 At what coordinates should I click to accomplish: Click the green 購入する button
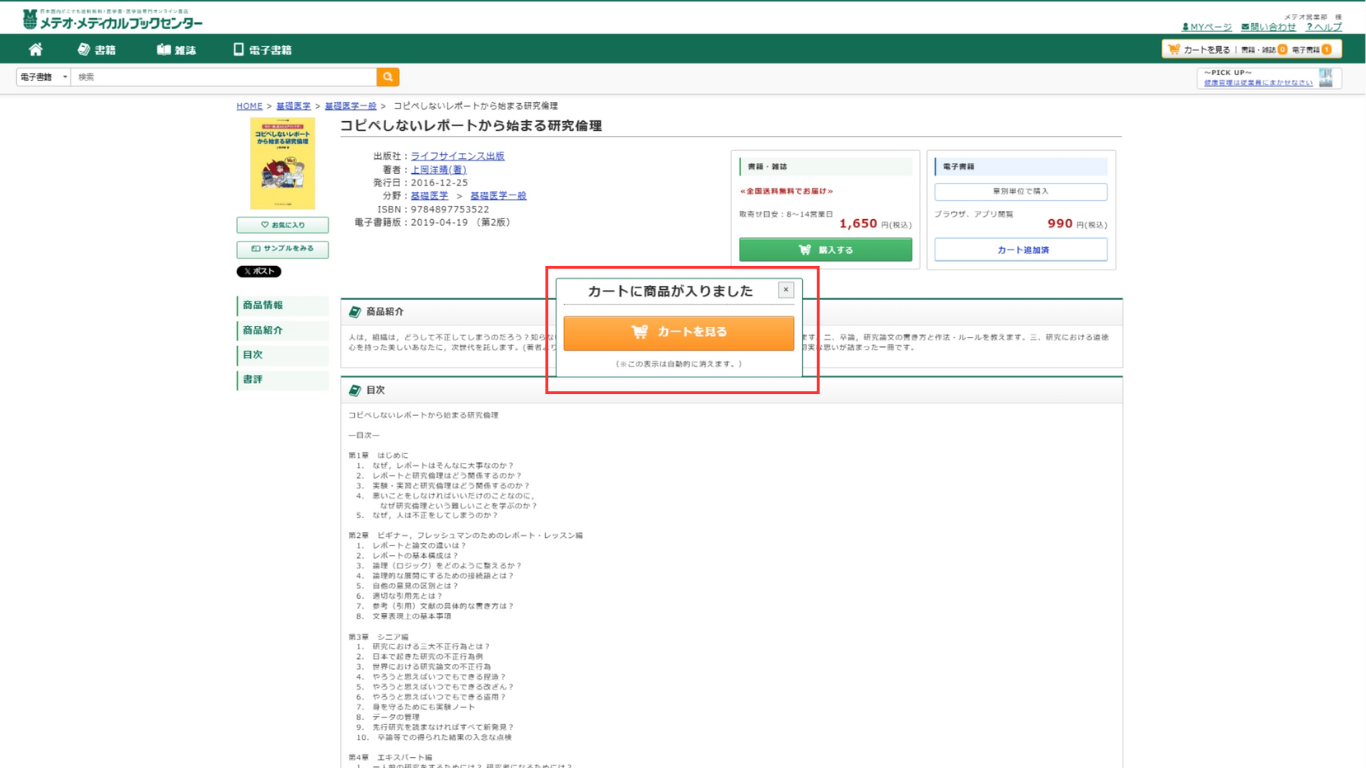825,249
